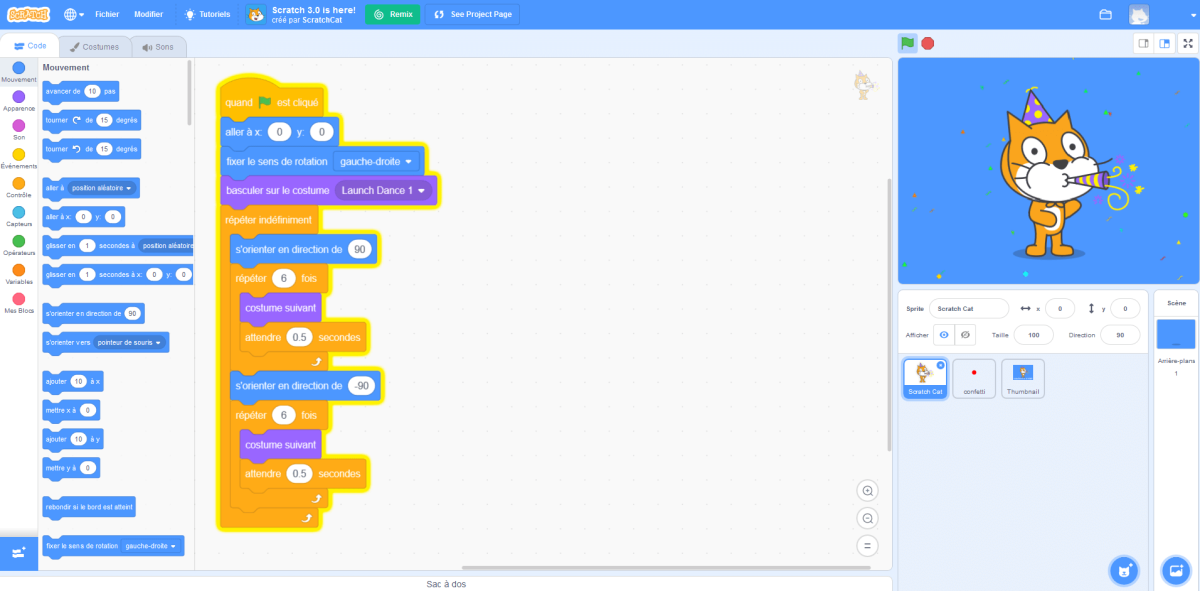The width and height of the screenshot is (1200, 591).
Task: Zoom in on the code area
Action: (x=867, y=490)
